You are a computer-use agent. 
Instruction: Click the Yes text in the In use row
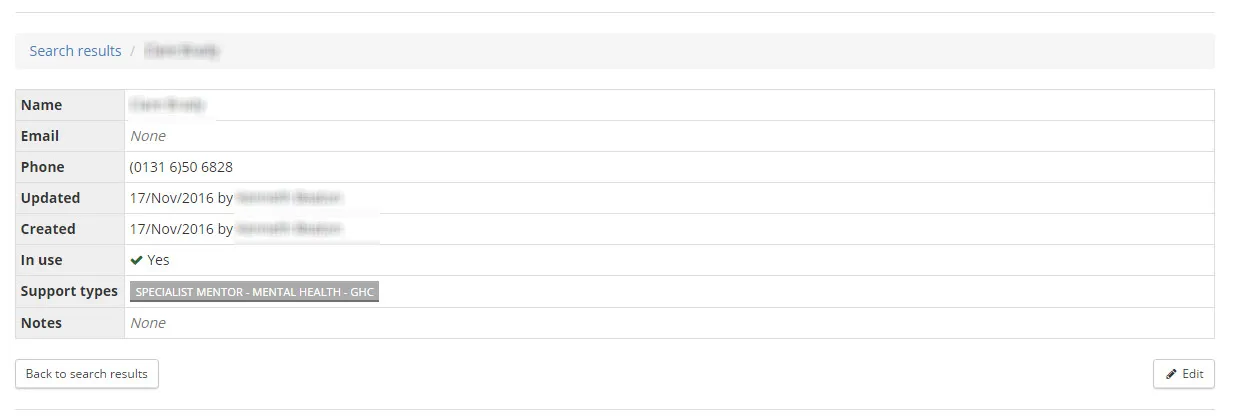click(158, 260)
